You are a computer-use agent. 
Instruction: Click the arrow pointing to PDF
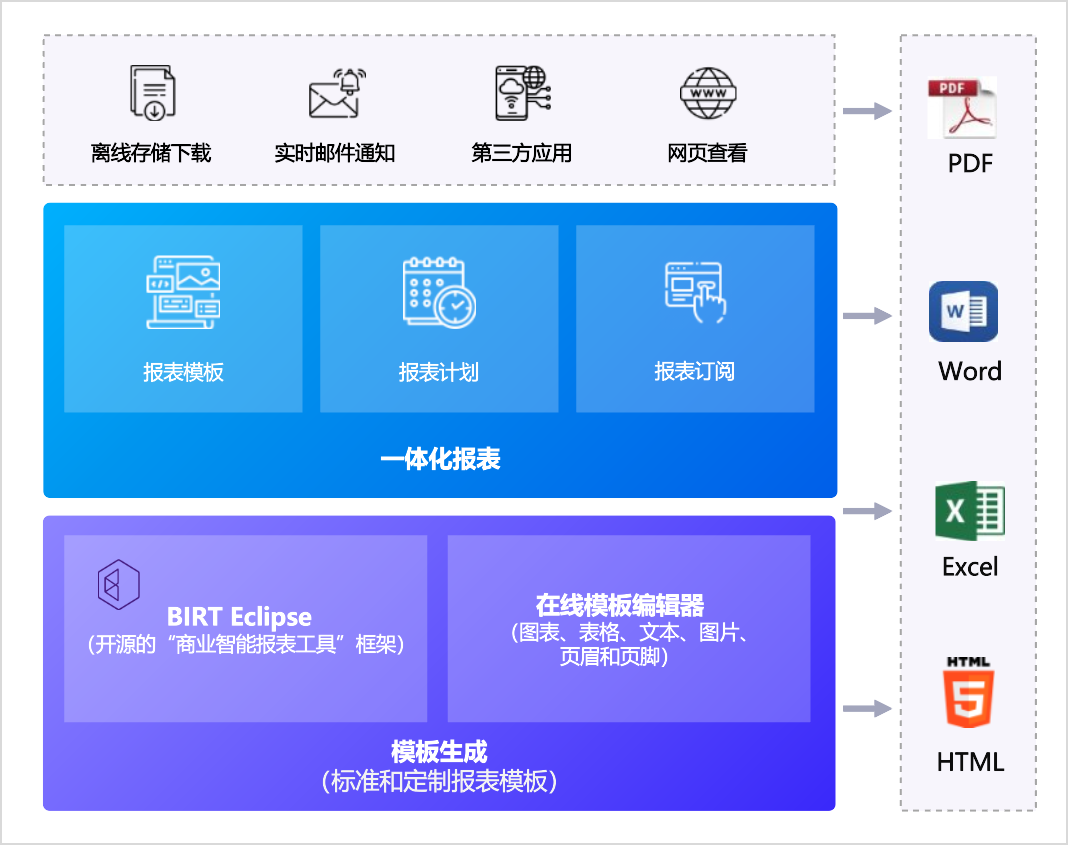(x=866, y=110)
